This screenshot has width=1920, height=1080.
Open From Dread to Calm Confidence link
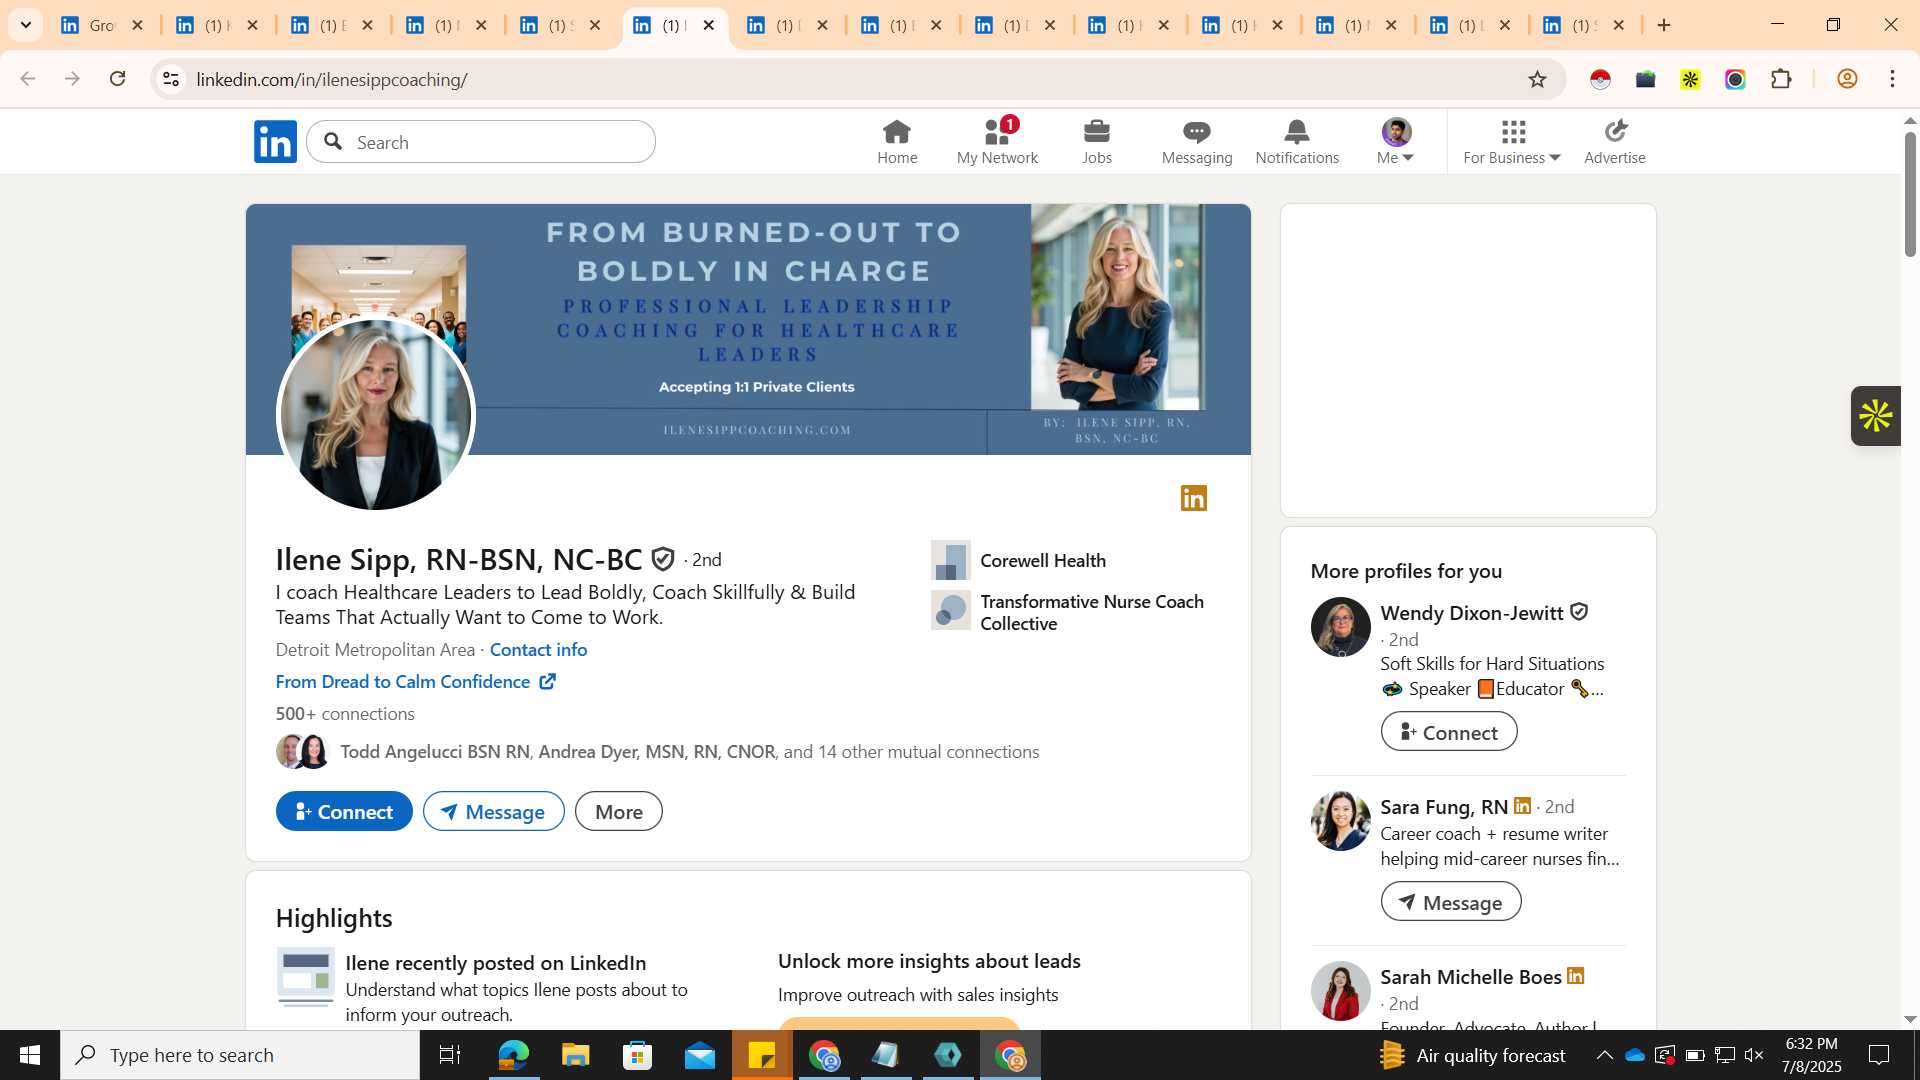coord(415,681)
